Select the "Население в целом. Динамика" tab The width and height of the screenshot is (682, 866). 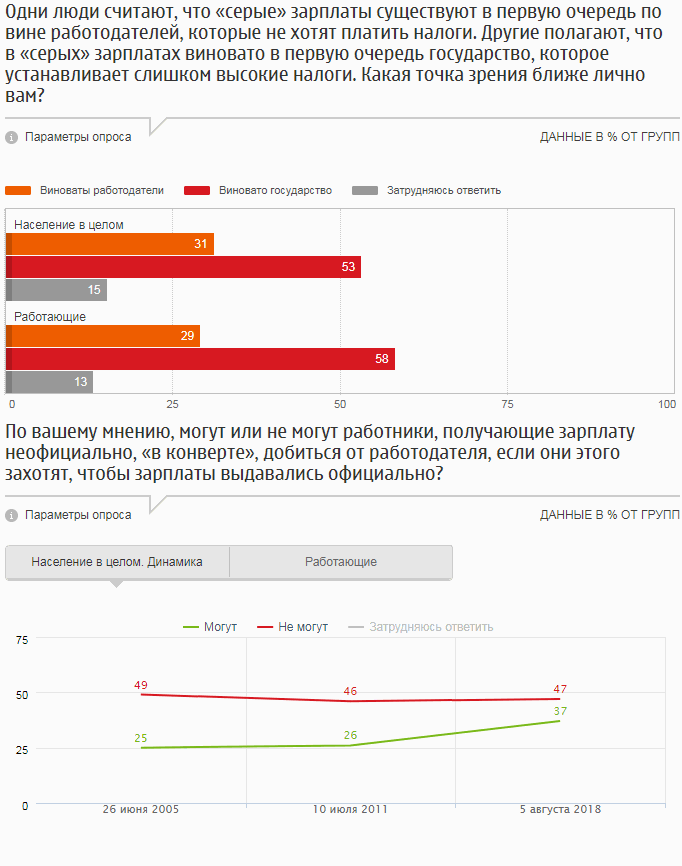coord(117,562)
